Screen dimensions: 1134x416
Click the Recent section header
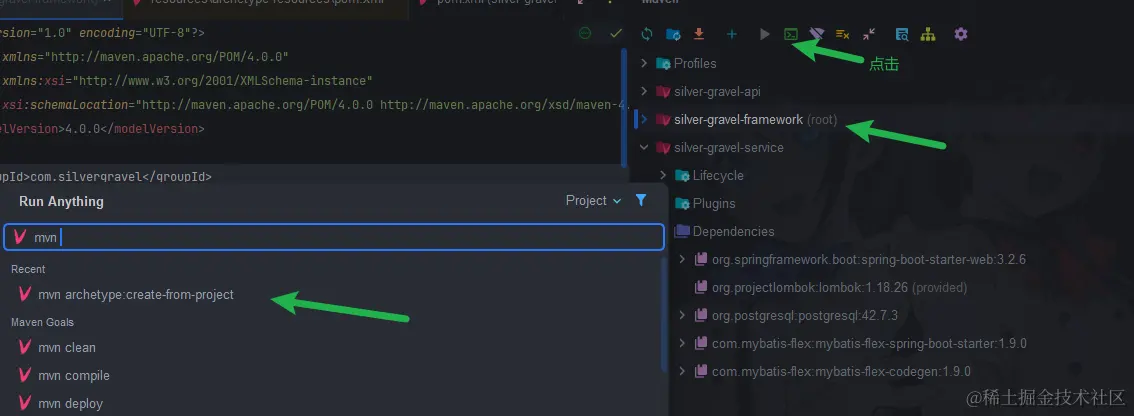28,269
